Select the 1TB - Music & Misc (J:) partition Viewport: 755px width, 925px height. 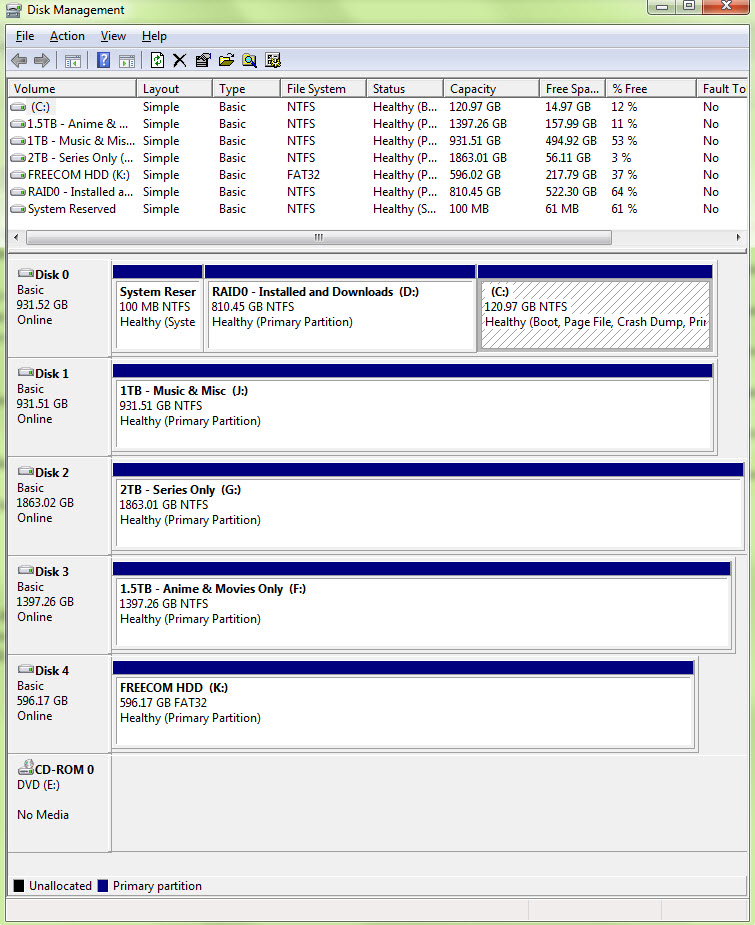pos(413,408)
